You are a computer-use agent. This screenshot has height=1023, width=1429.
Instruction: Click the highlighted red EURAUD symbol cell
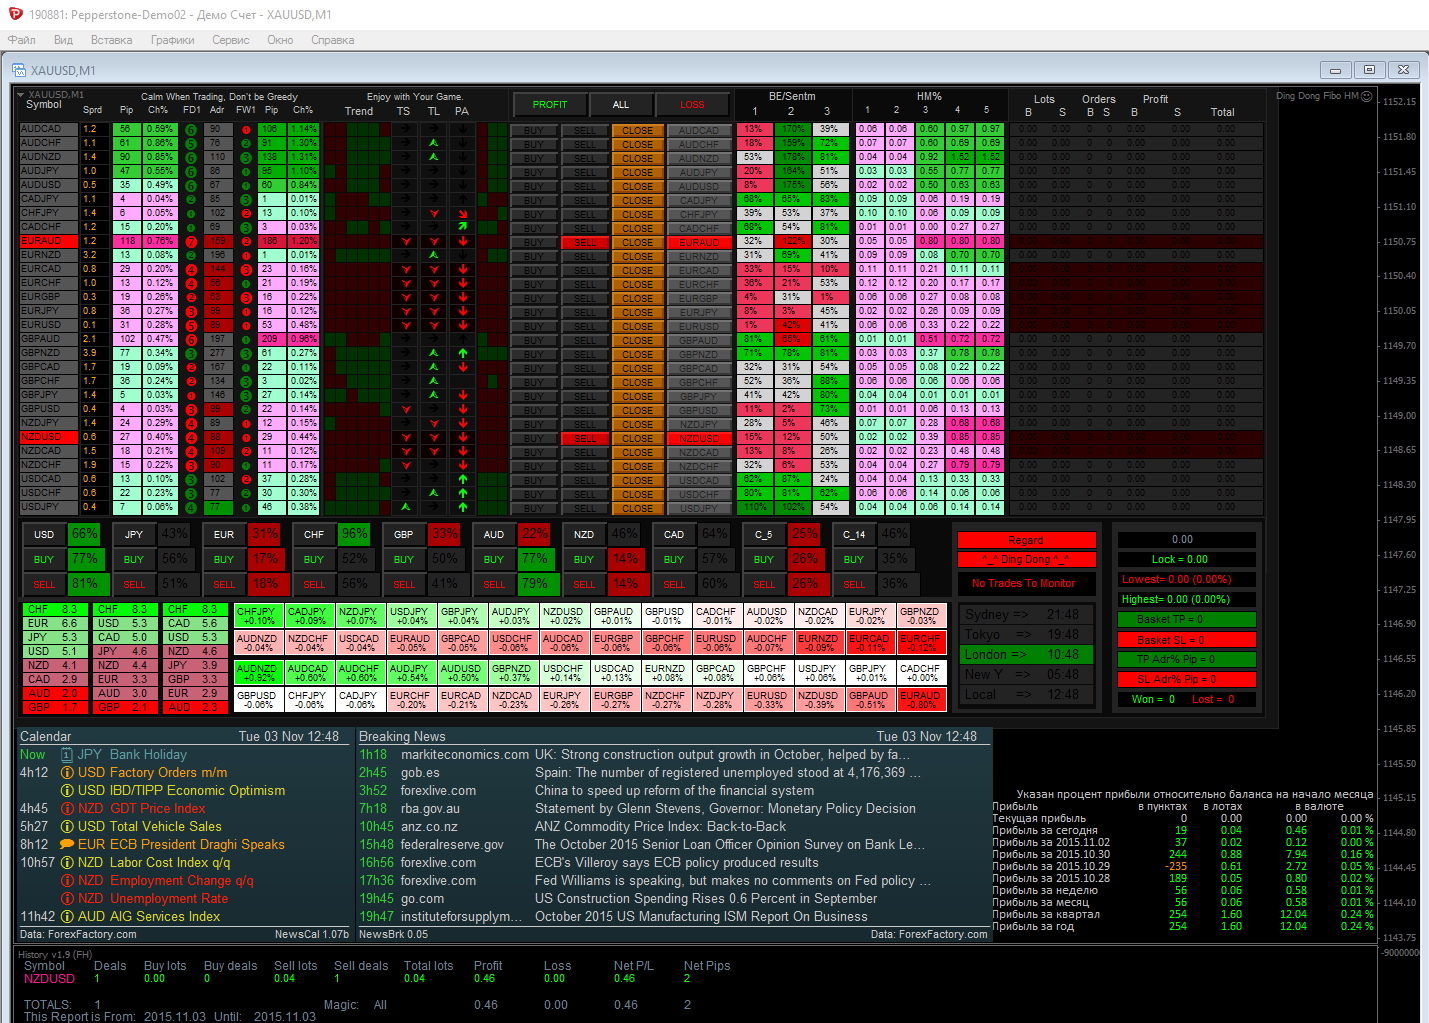click(48, 241)
